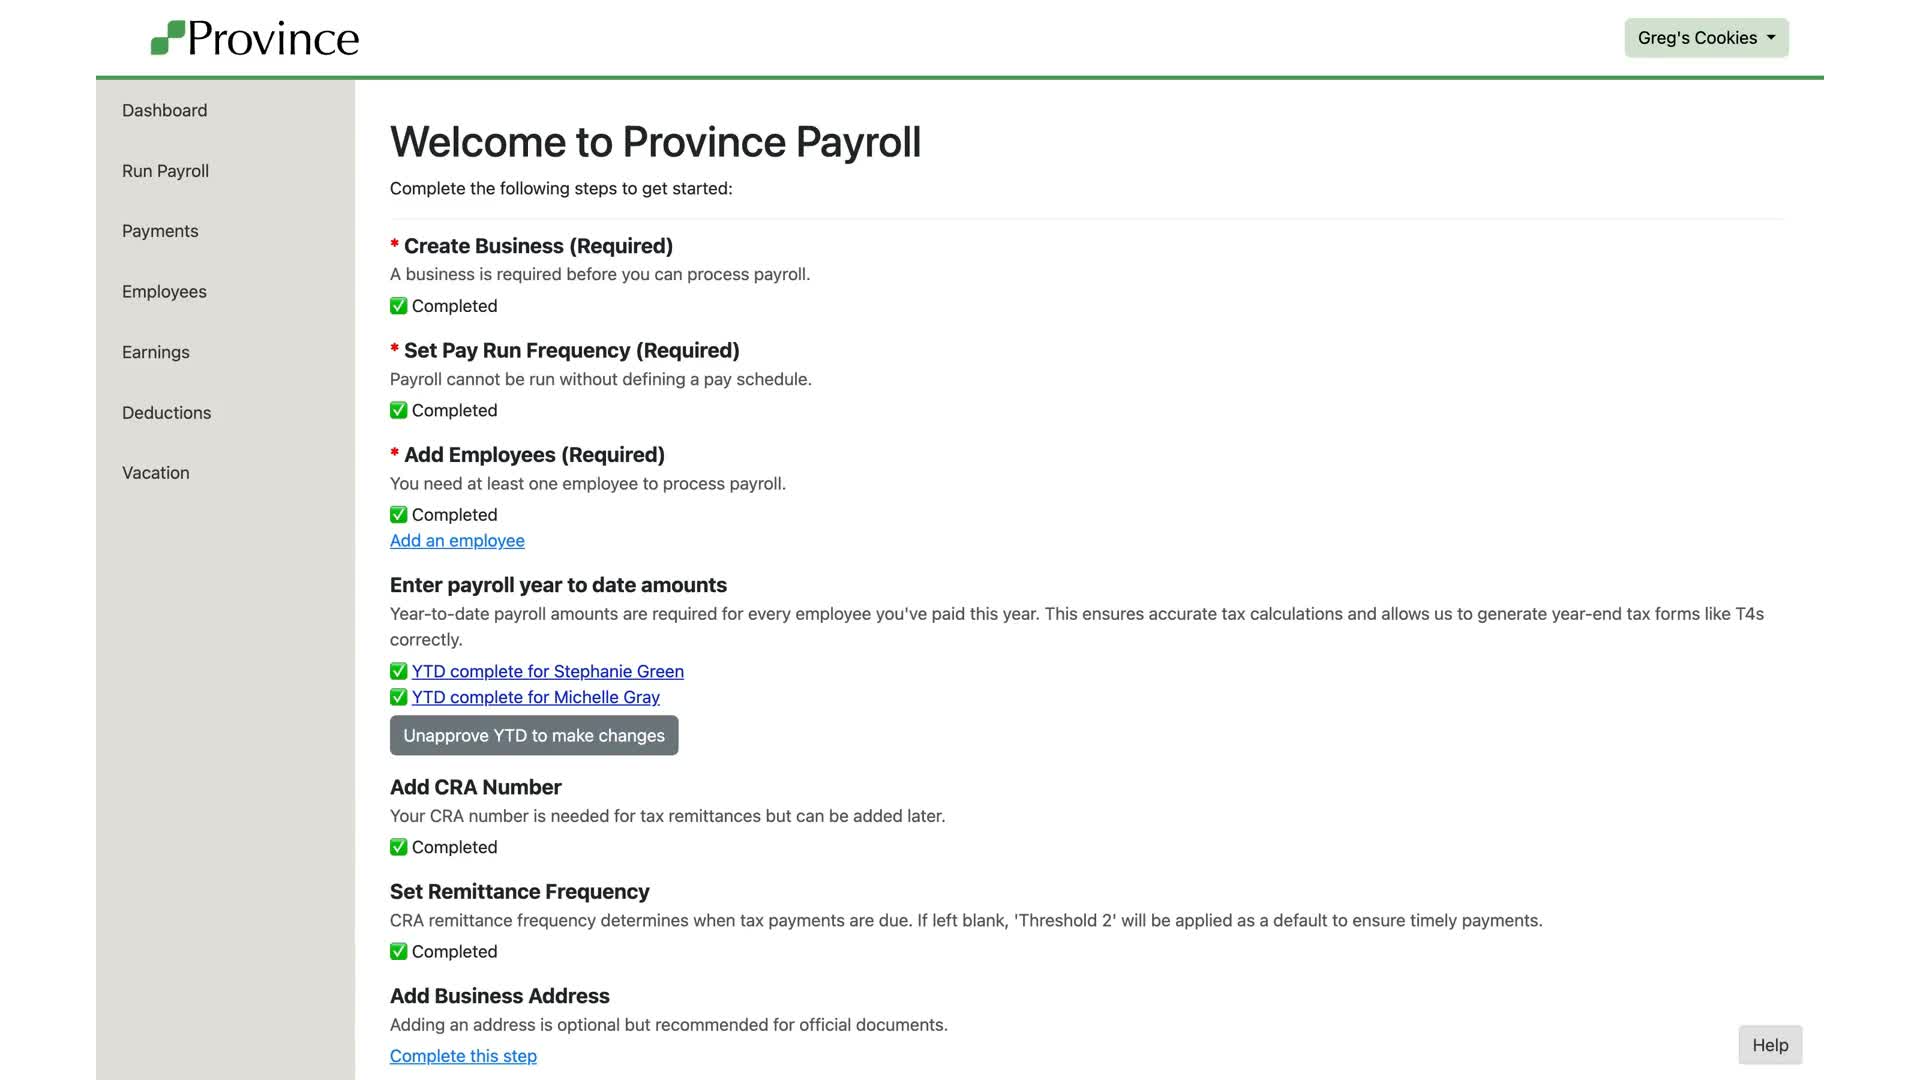Click the Add an employee link
The width and height of the screenshot is (1920, 1080).
coord(457,541)
